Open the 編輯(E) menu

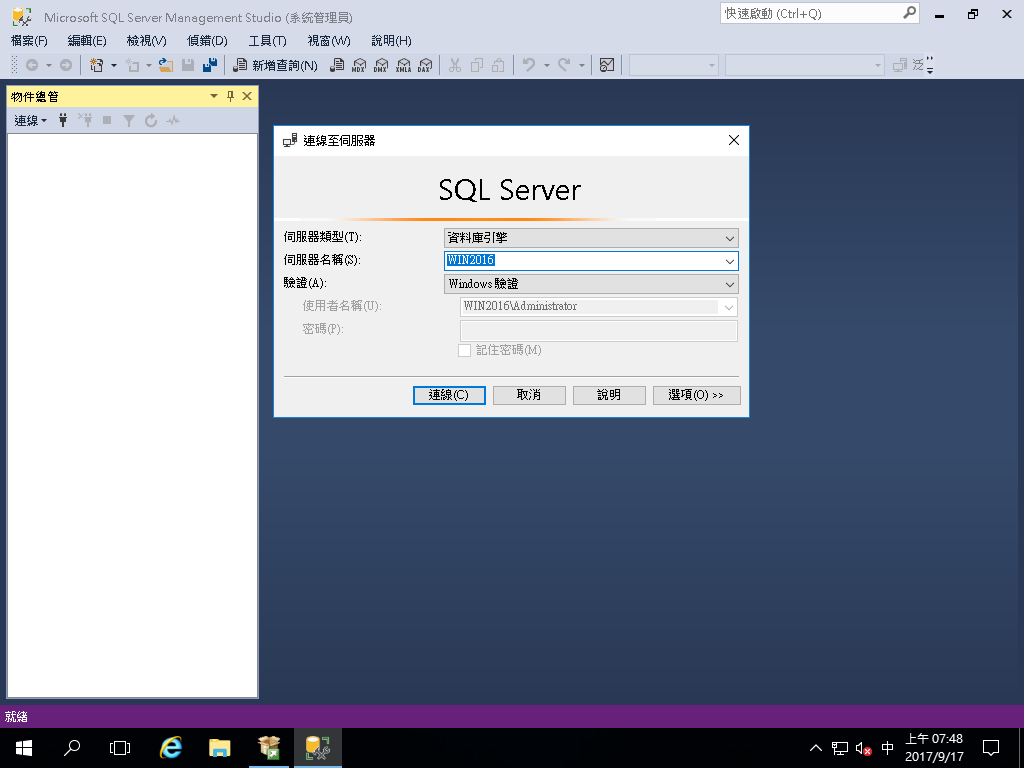pos(87,40)
